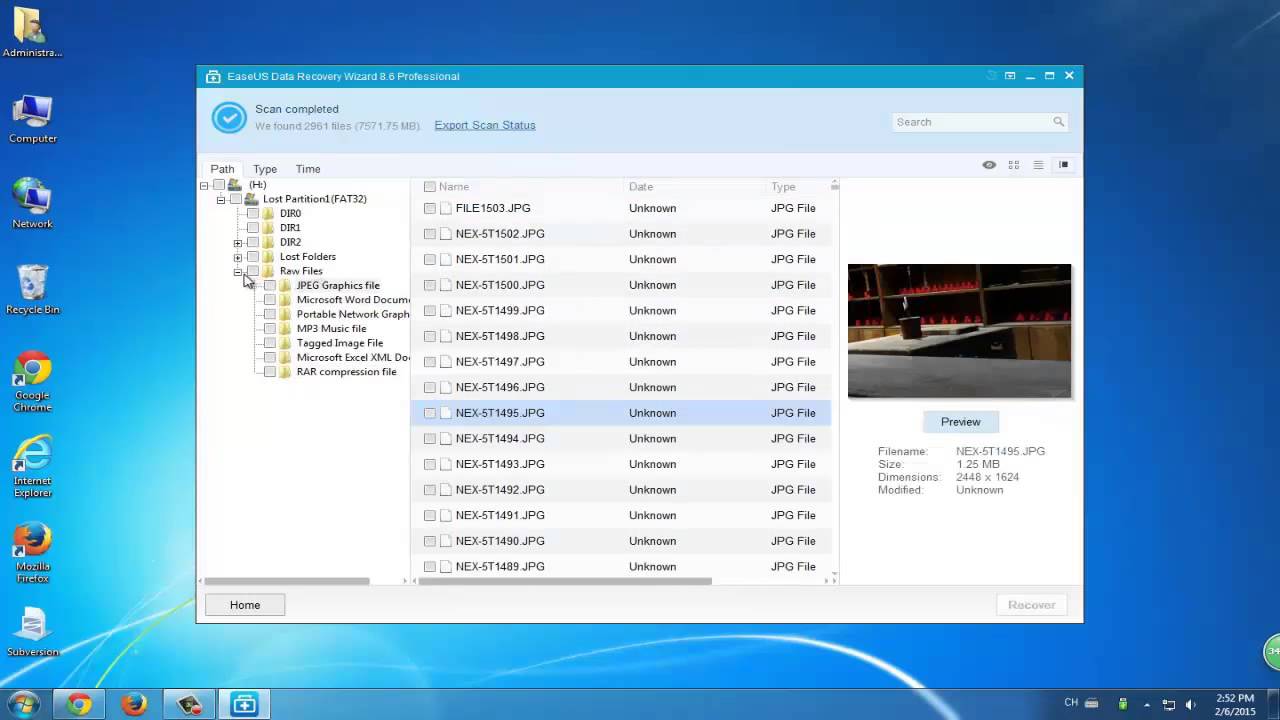The height and width of the screenshot is (720, 1280).
Task: Click the preview image thumbnail
Action: click(959, 331)
